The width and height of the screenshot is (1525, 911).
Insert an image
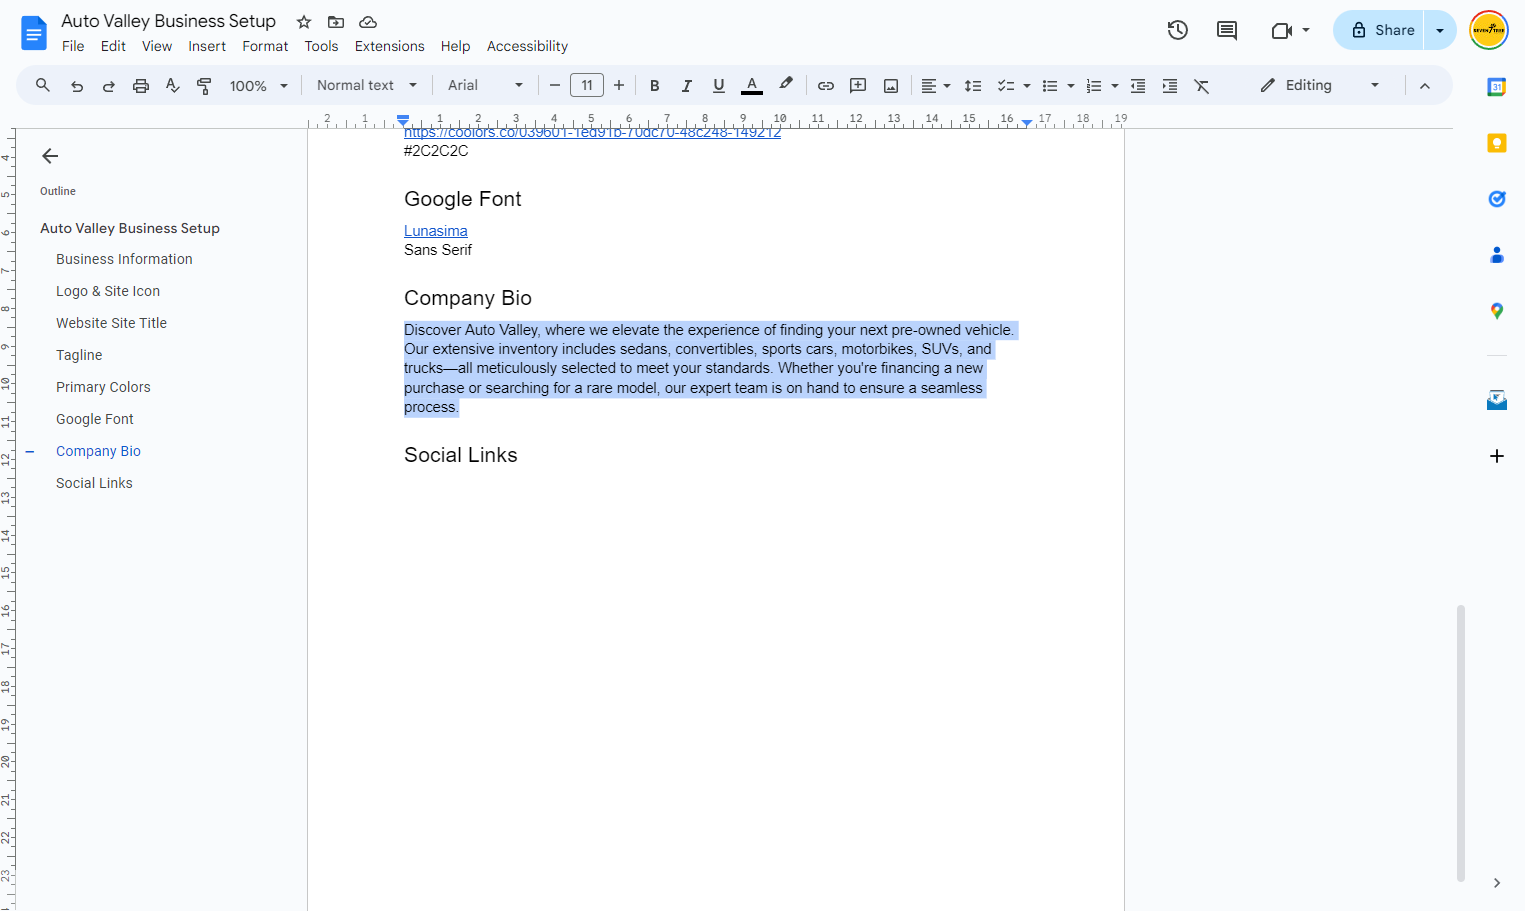pyautogui.click(x=891, y=86)
